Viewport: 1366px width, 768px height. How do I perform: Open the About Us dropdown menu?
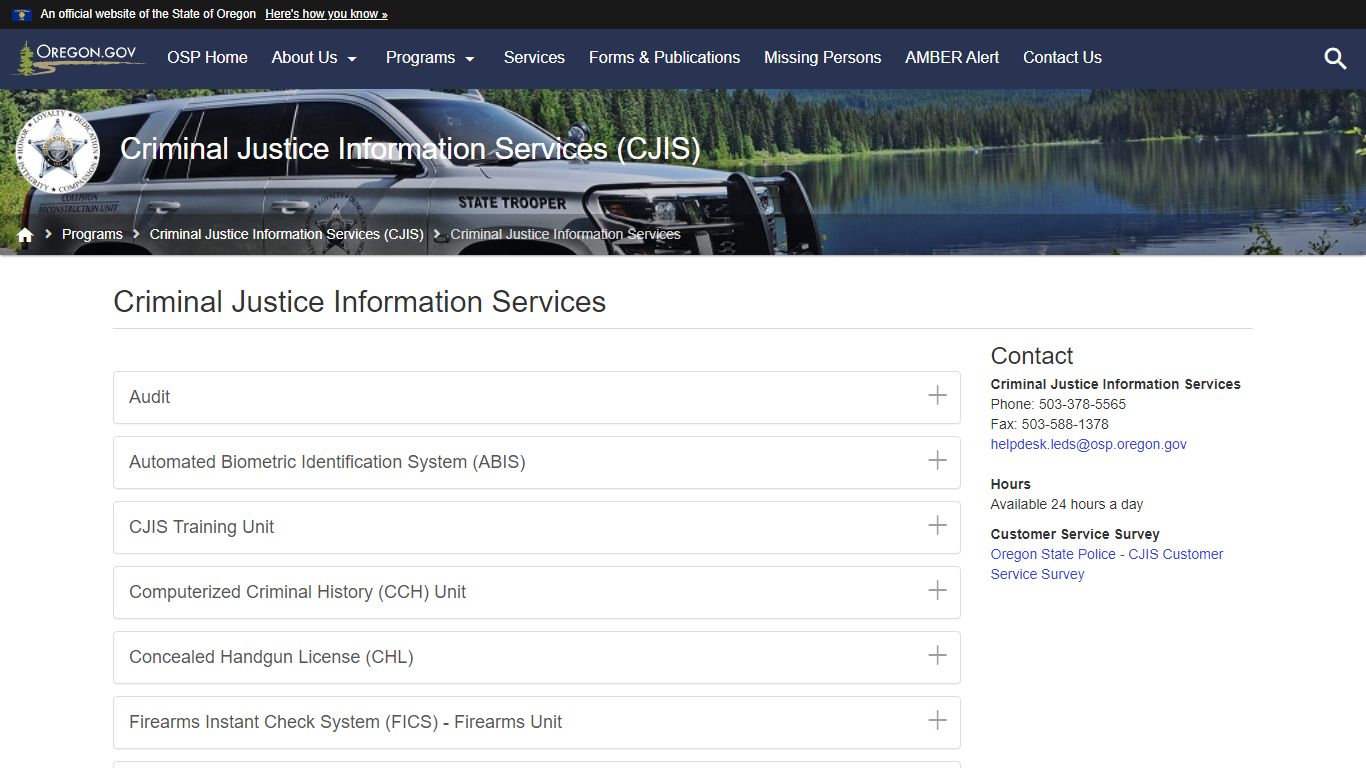314,58
